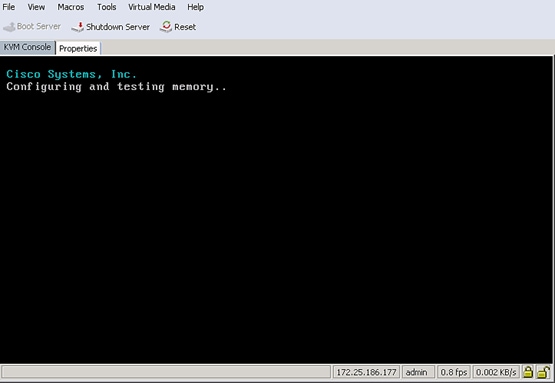The width and height of the screenshot is (555, 383).
Task: Open the Tools menu
Action: [x=107, y=7]
